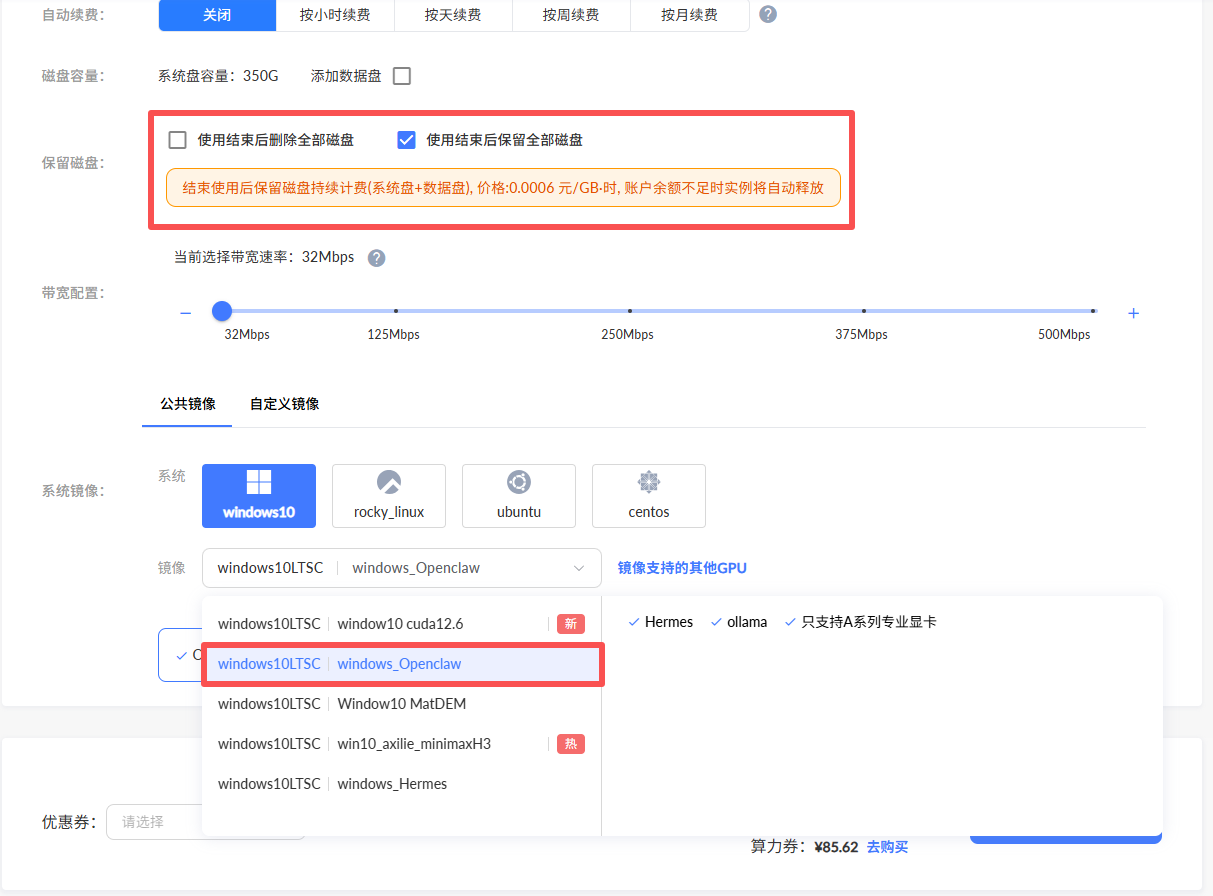Choose 按小时续费 auto-renewal option
The height and width of the screenshot is (896, 1213).
point(335,15)
